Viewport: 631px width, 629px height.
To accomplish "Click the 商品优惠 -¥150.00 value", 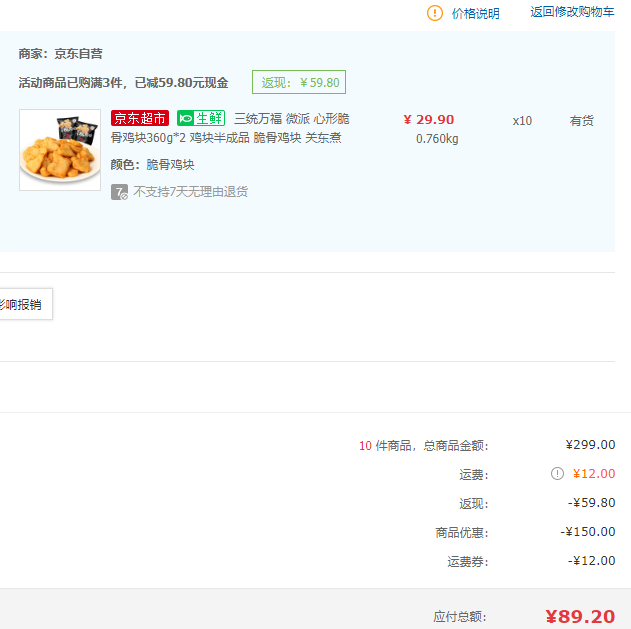I will click(588, 532).
